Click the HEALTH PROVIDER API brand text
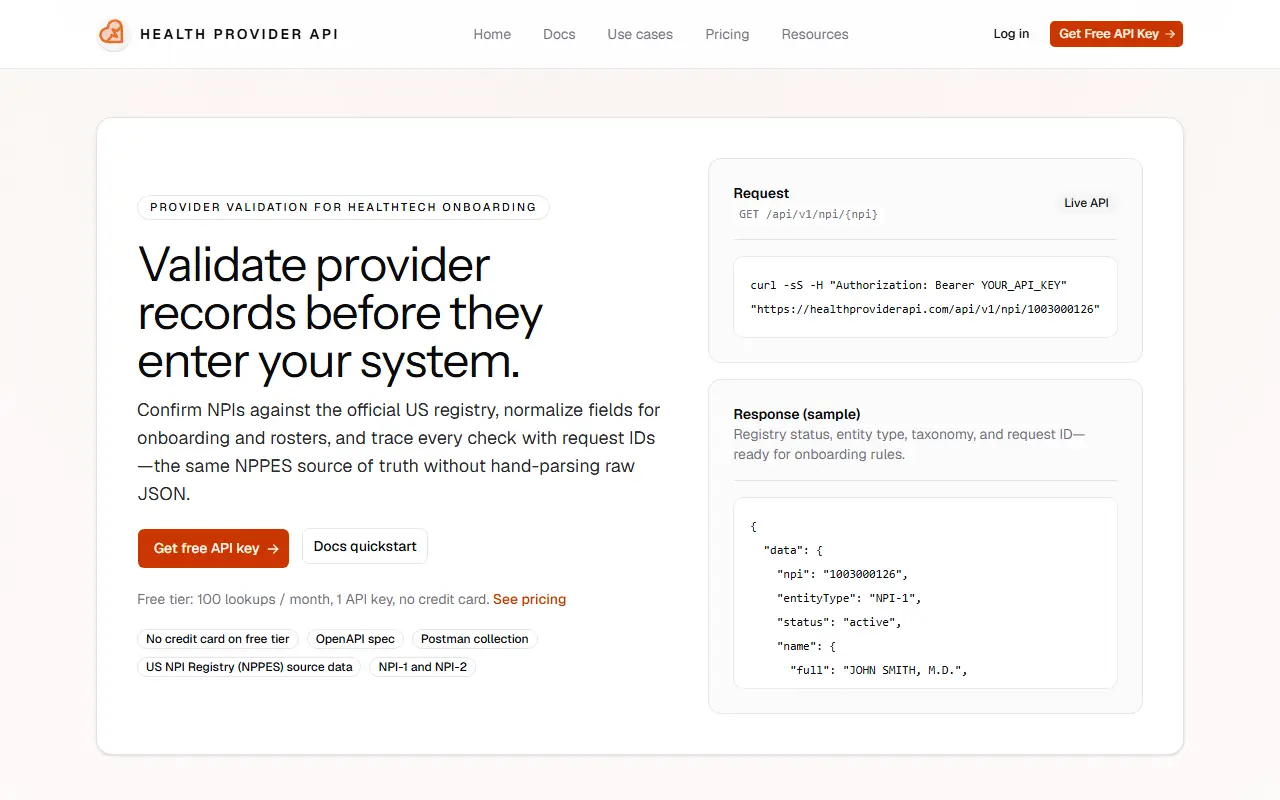The image size is (1280, 800). (239, 34)
